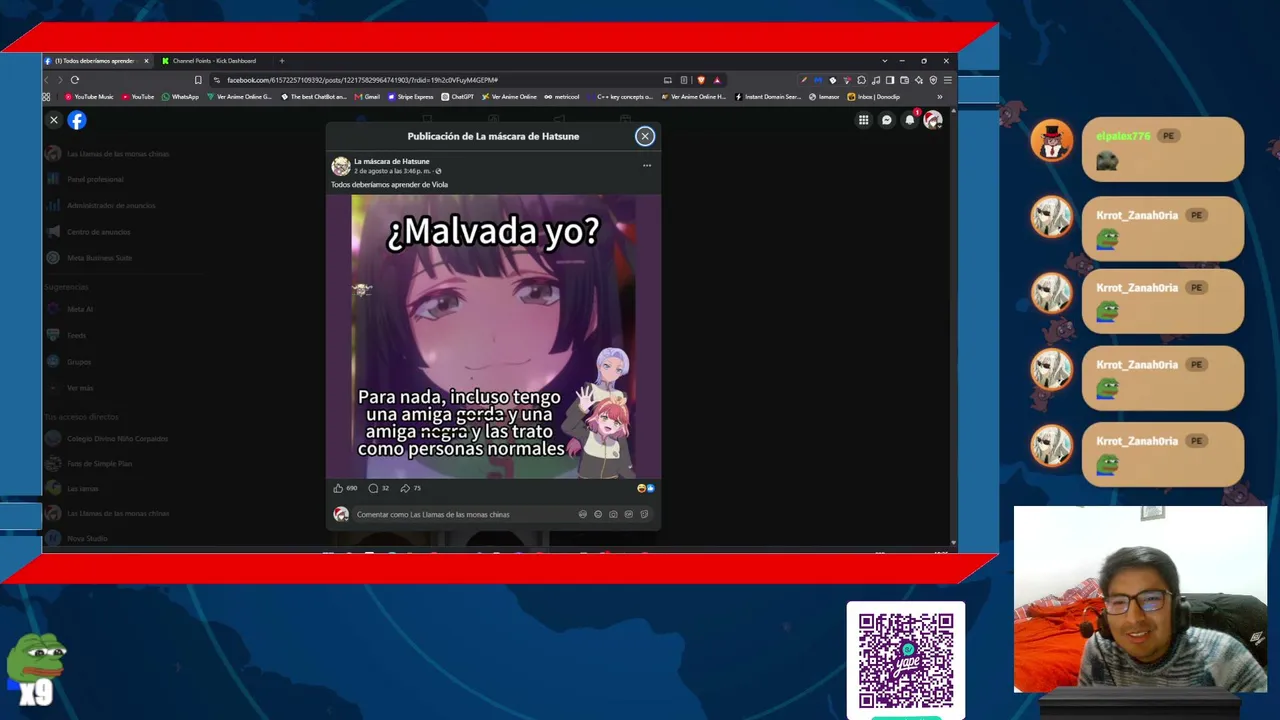
Task: Go forward to the next page
Action: point(60,80)
